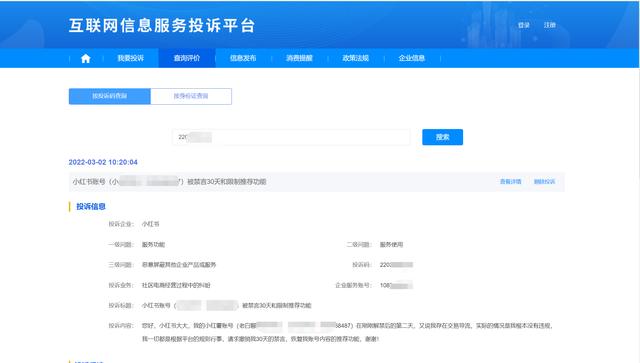640x363 pixels.
Task: Select the 小红书账号 complaint result row
Action: click(x=317, y=182)
